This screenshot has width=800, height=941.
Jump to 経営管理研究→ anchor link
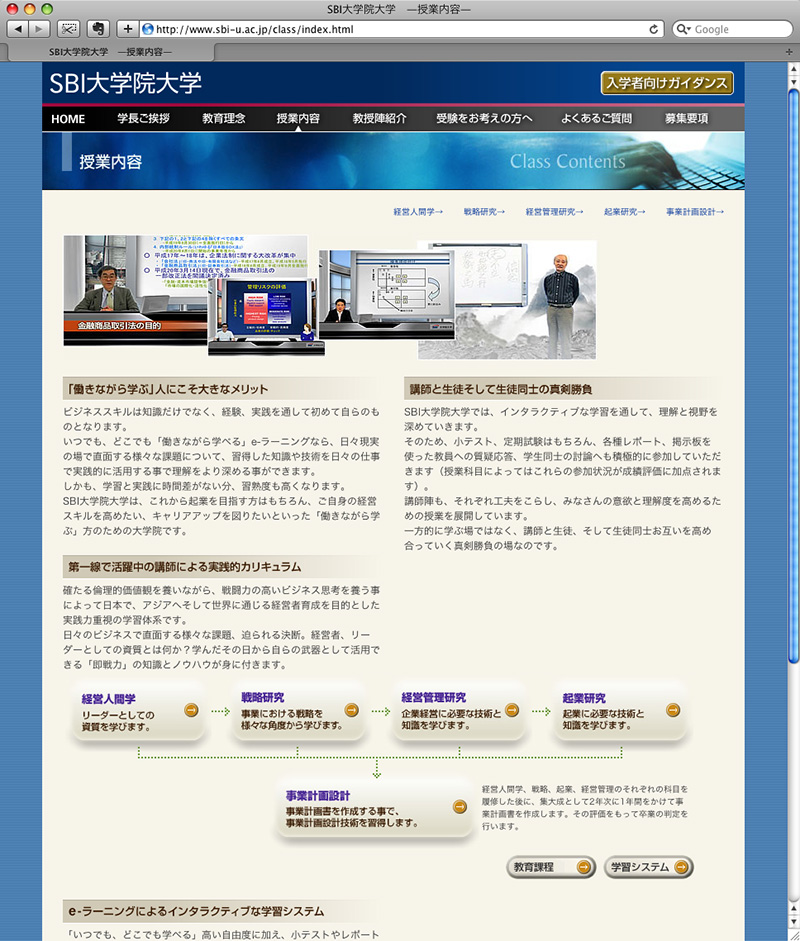(x=555, y=212)
